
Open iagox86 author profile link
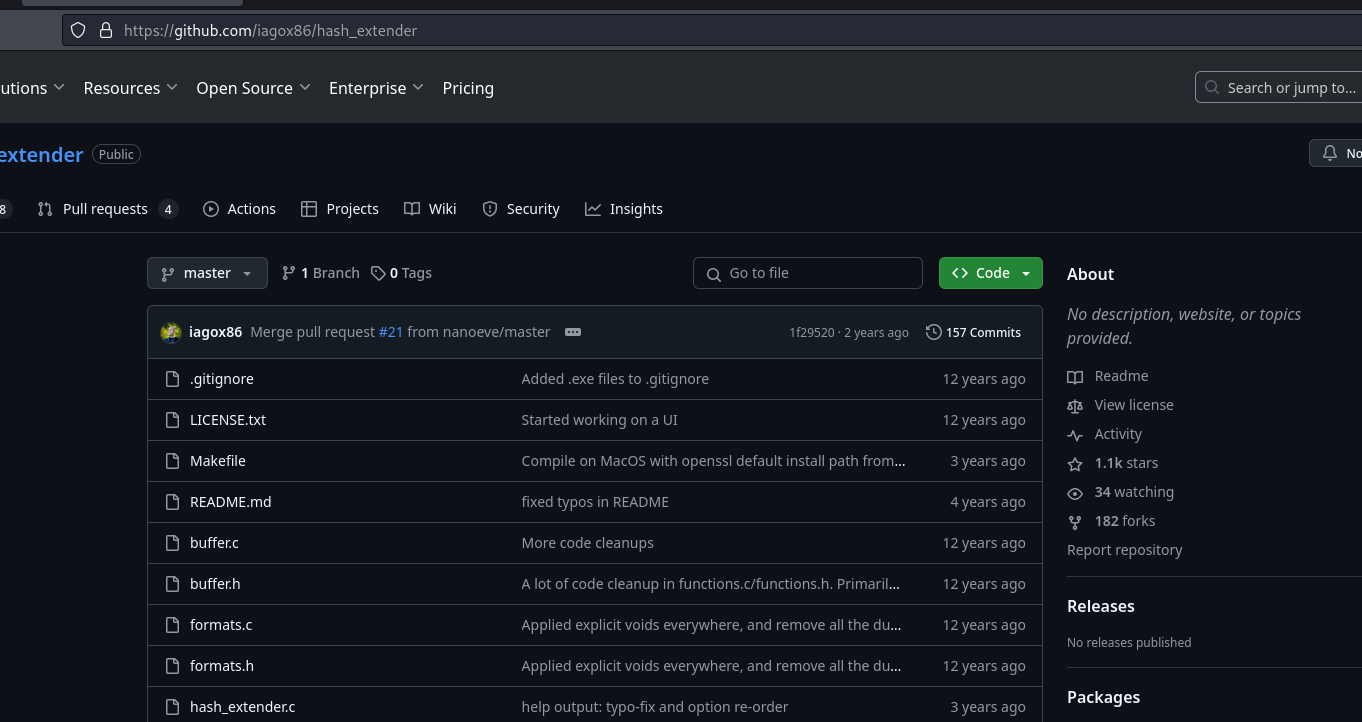pyautogui.click(x=216, y=332)
